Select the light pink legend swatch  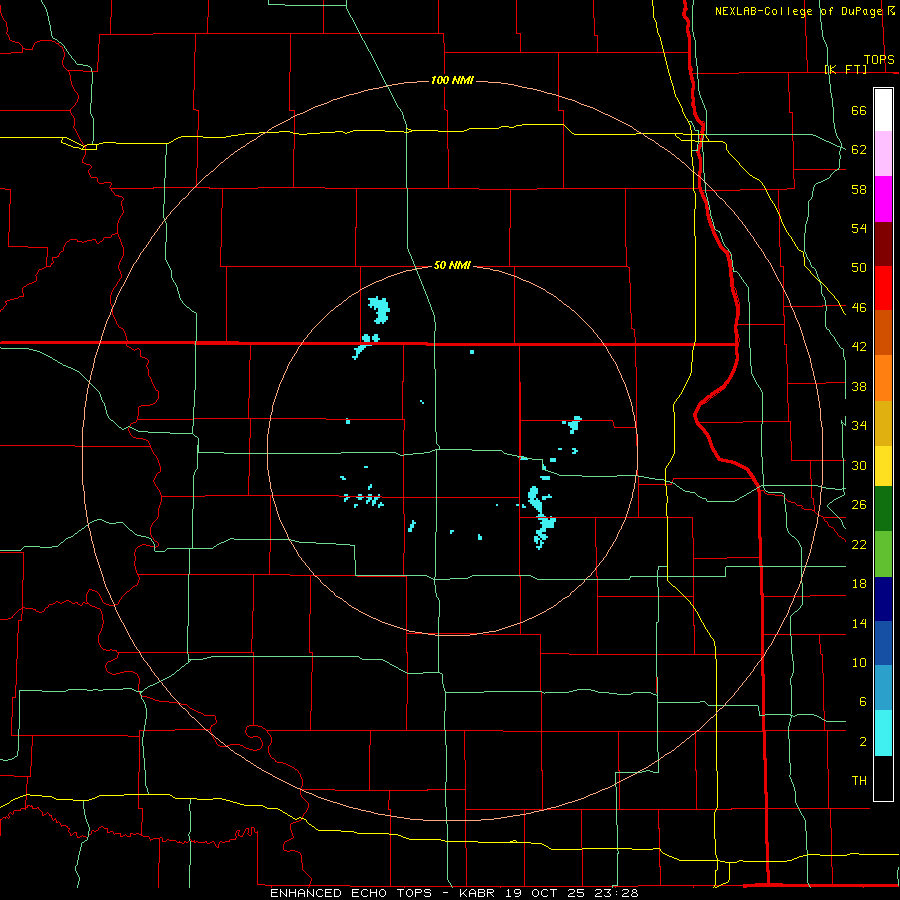coord(883,154)
